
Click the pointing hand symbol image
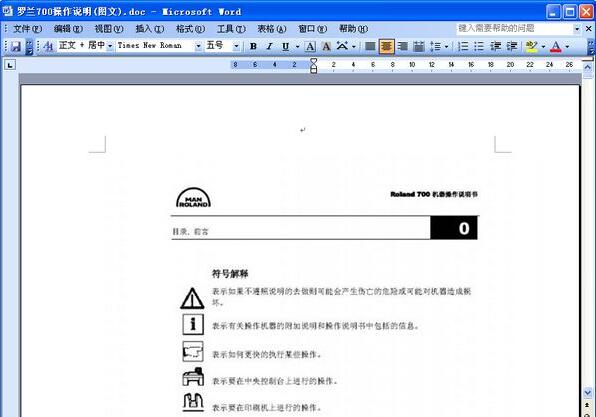click(193, 351)
